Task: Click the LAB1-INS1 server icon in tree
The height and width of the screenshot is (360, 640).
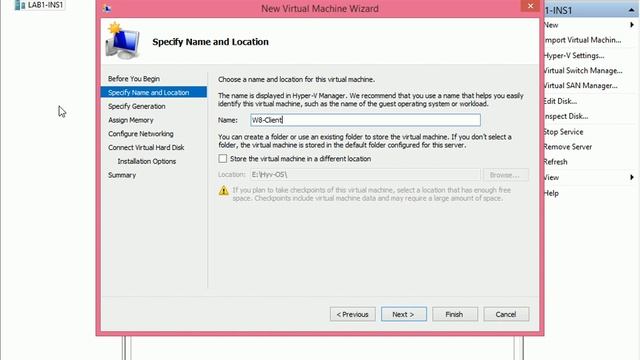Action: (20, 5)
